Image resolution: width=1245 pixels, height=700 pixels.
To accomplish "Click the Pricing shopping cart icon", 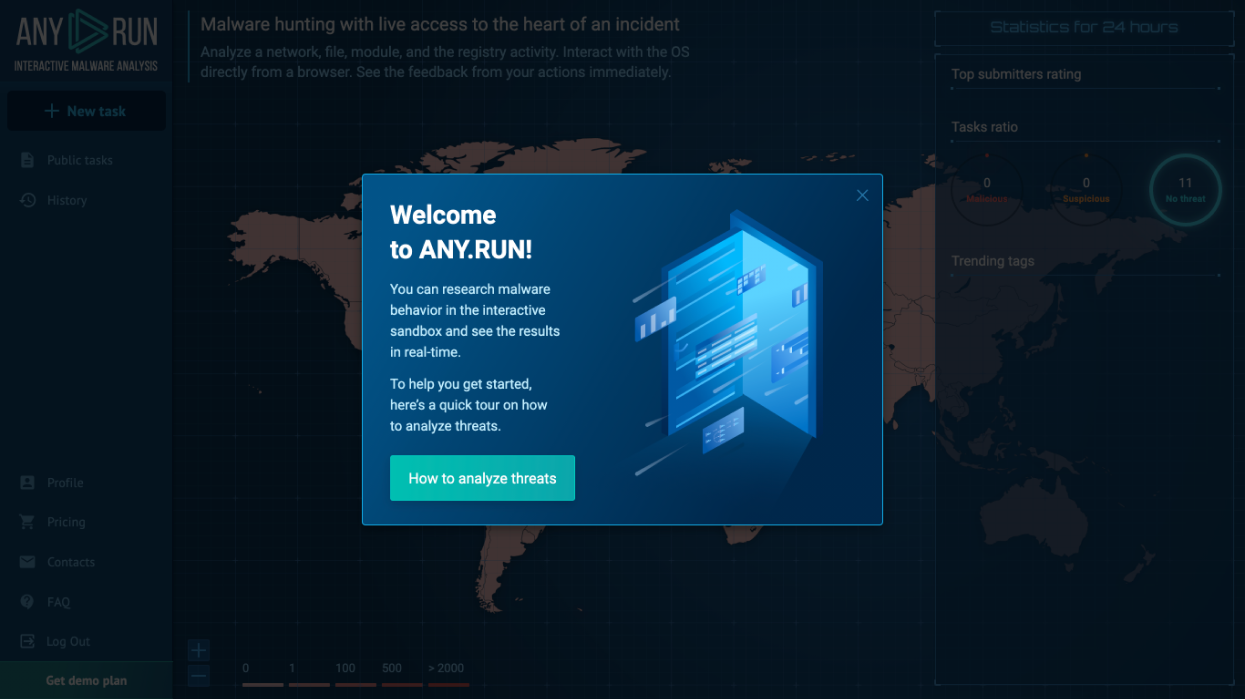I will (28, 522).
